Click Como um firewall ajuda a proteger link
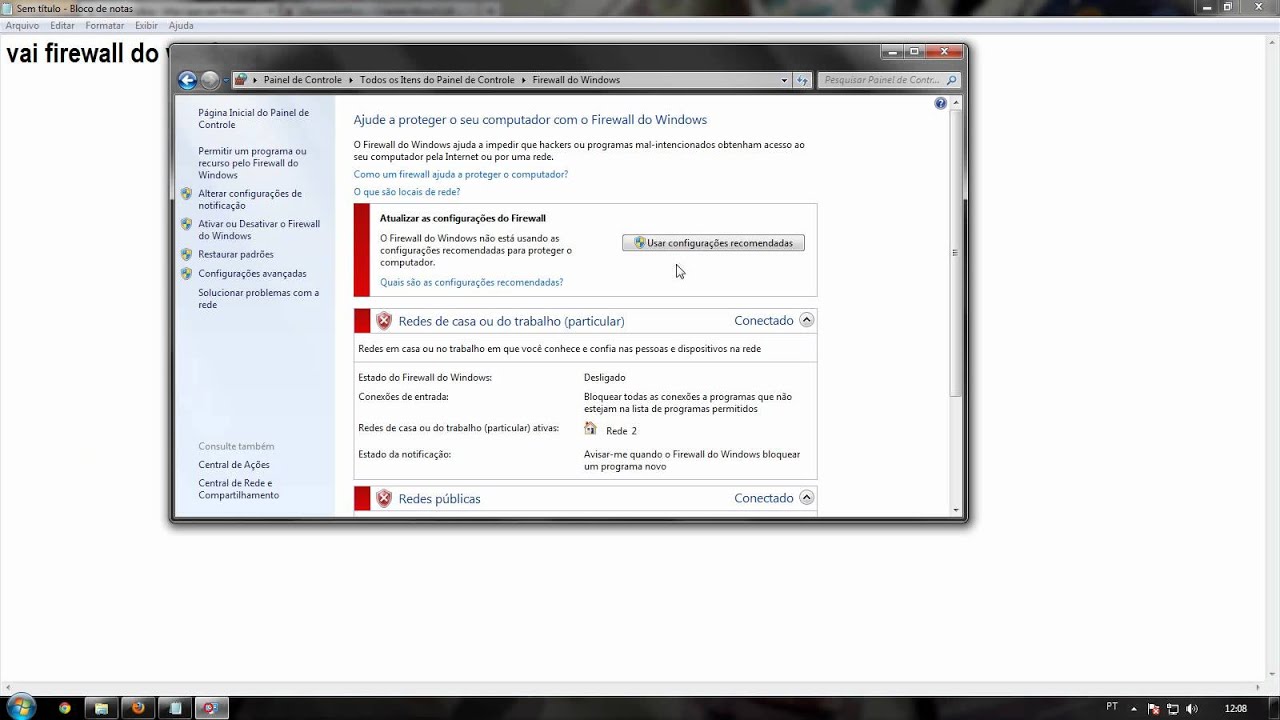 coord(461,174)
